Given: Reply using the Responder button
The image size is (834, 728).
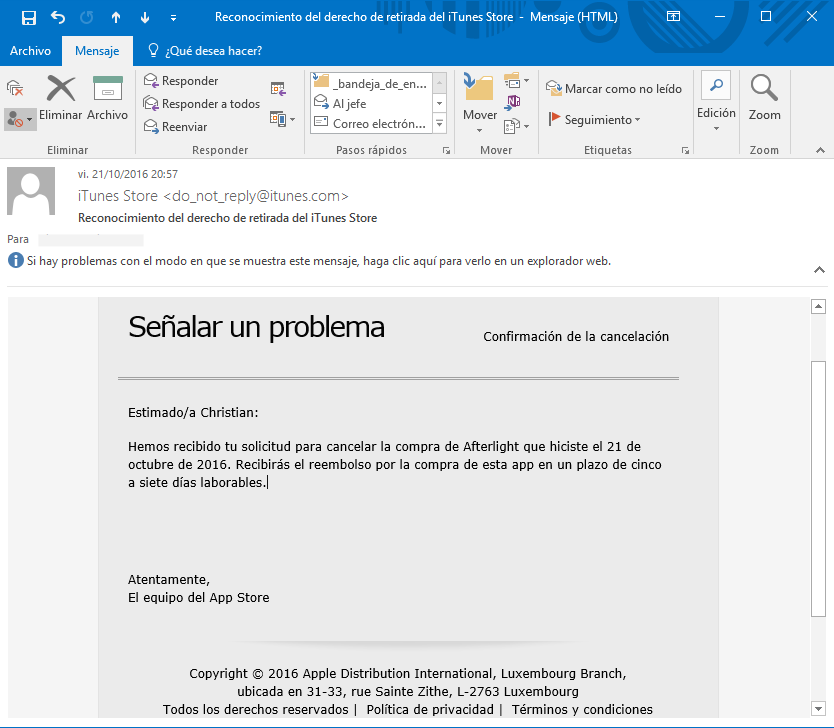Looking at the screenshot, I should (181, 81).
